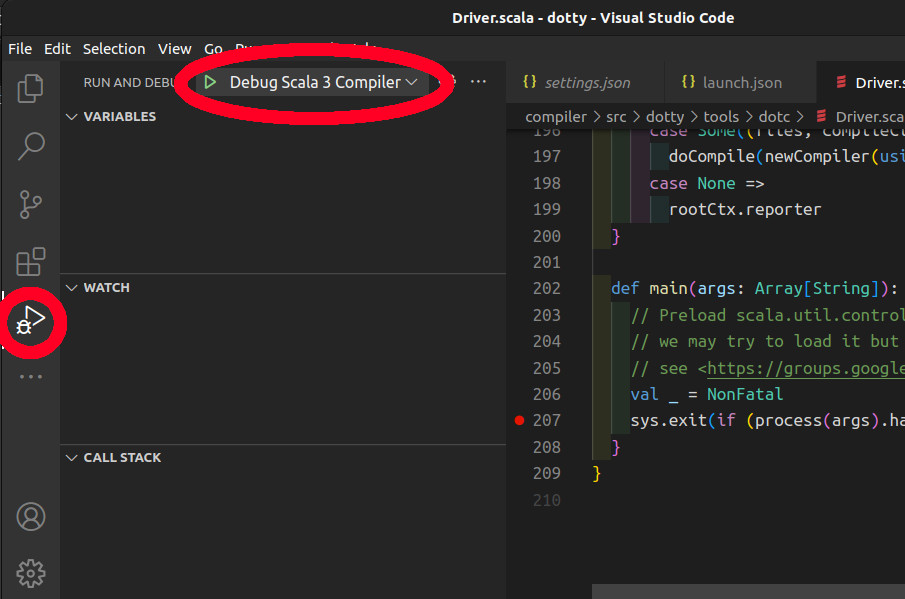Toggle the breakpoint on line 207

[519, 420]
